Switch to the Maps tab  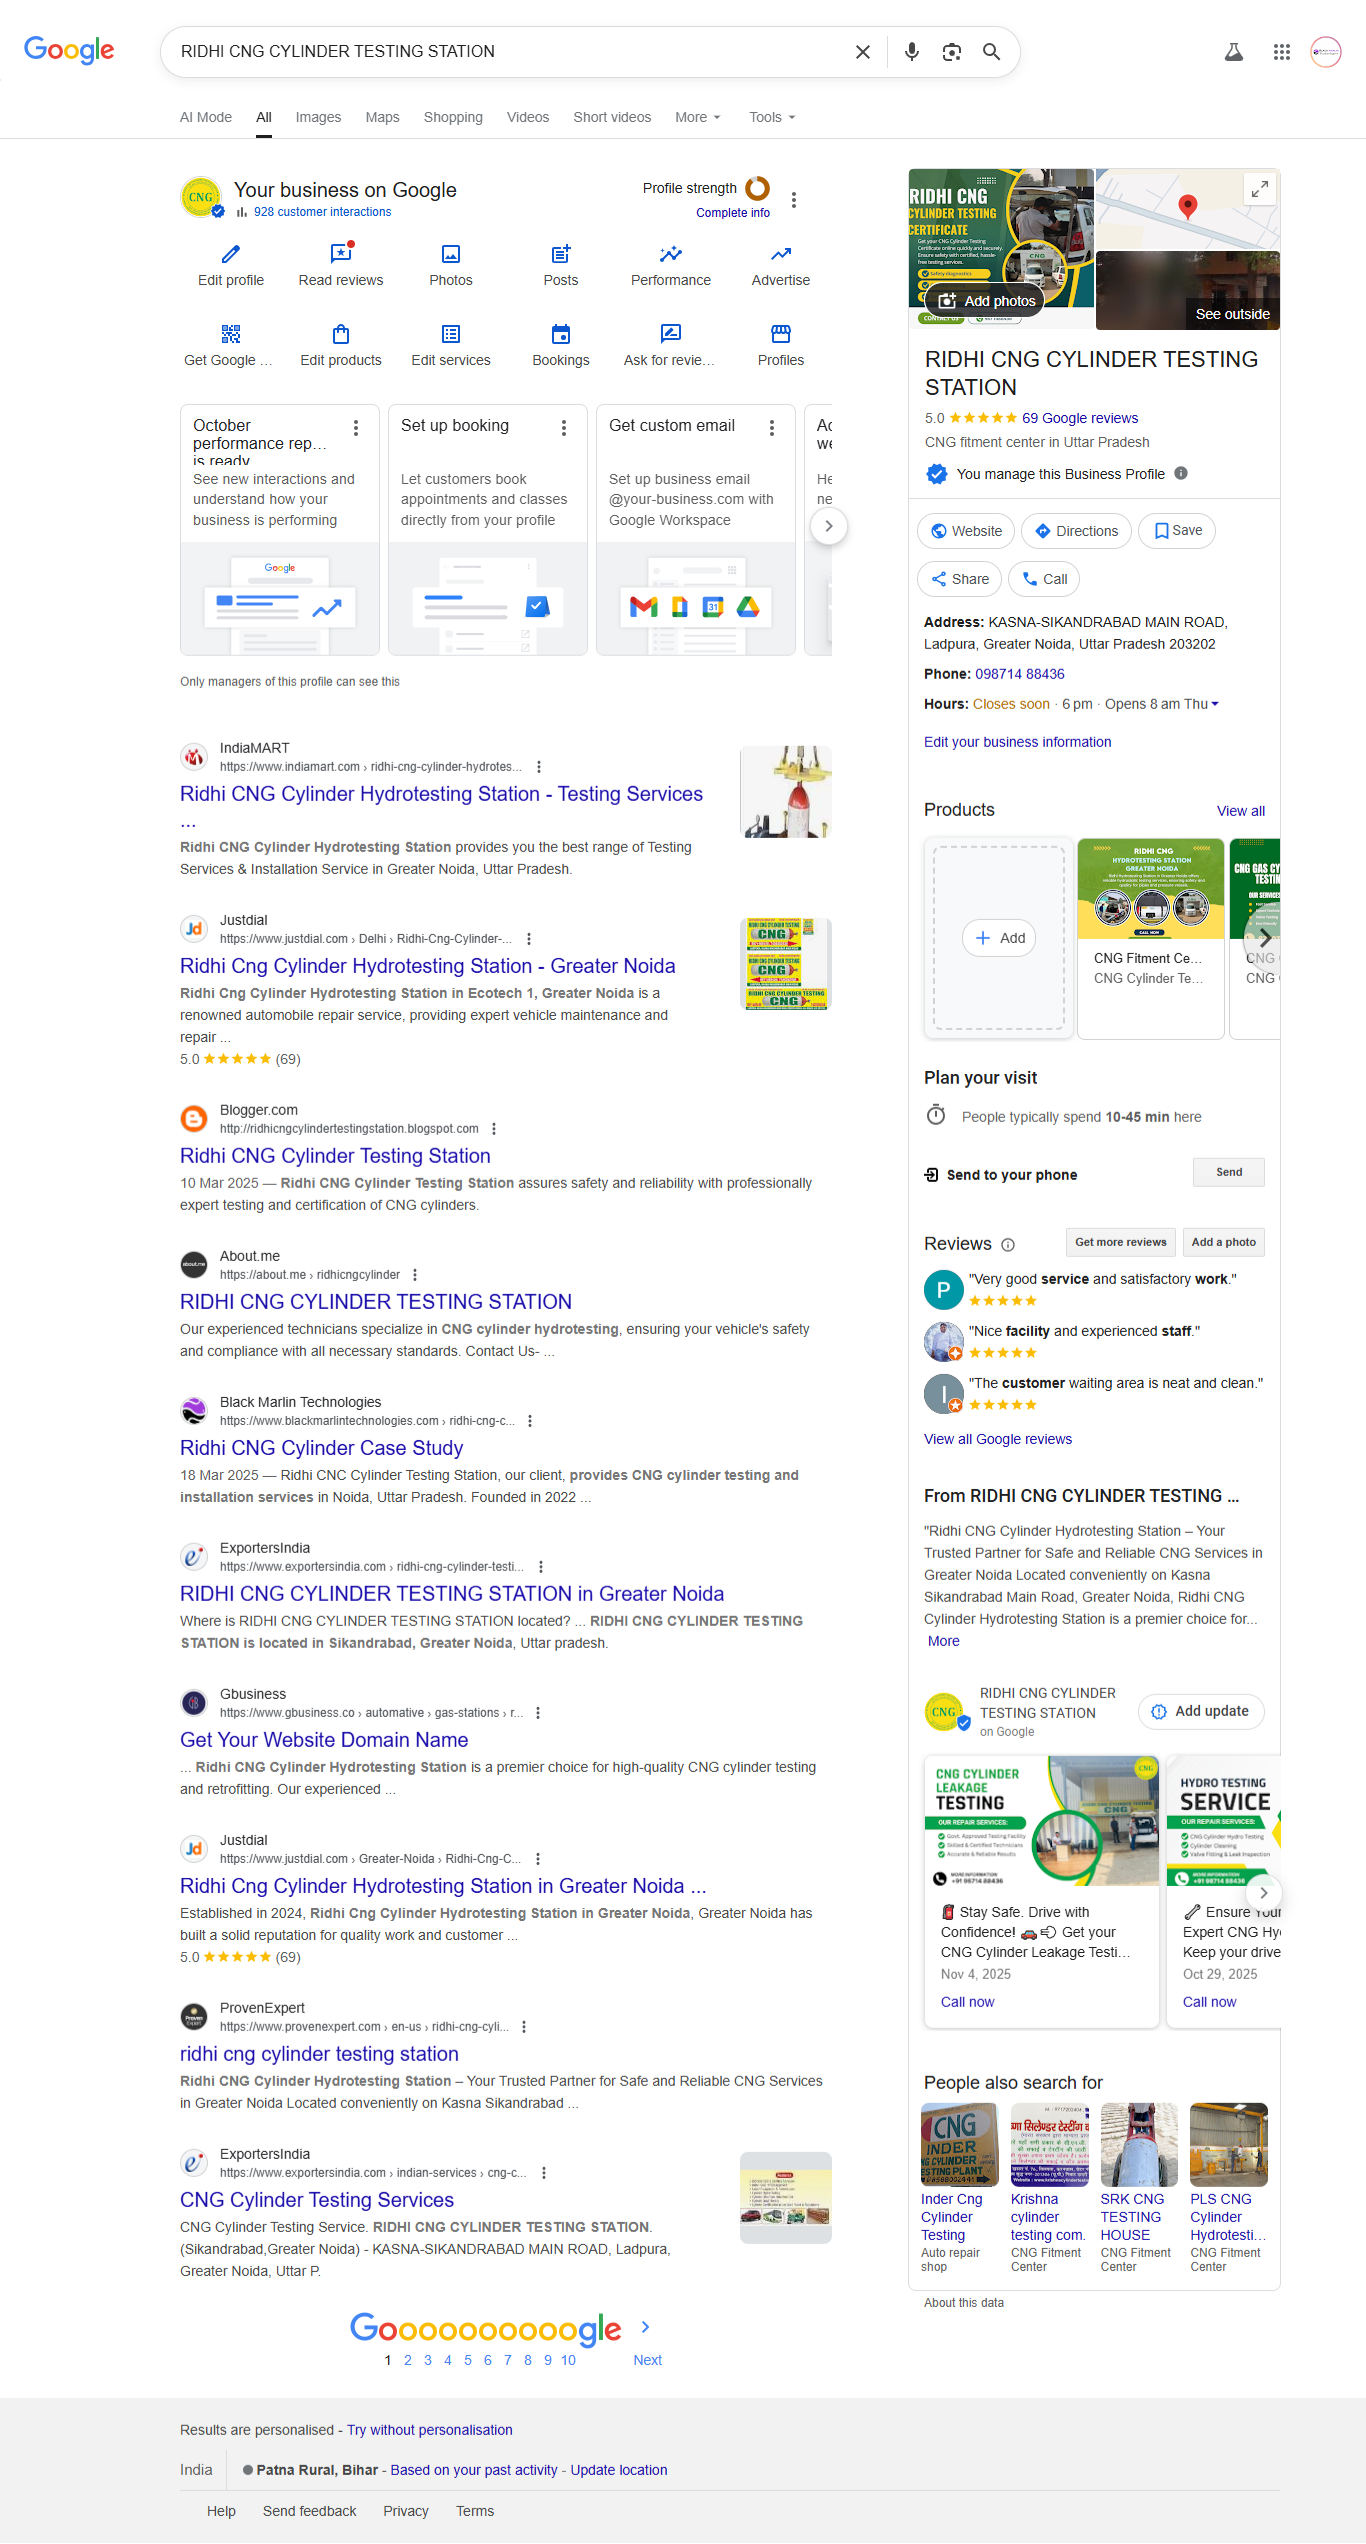(382, 117)
